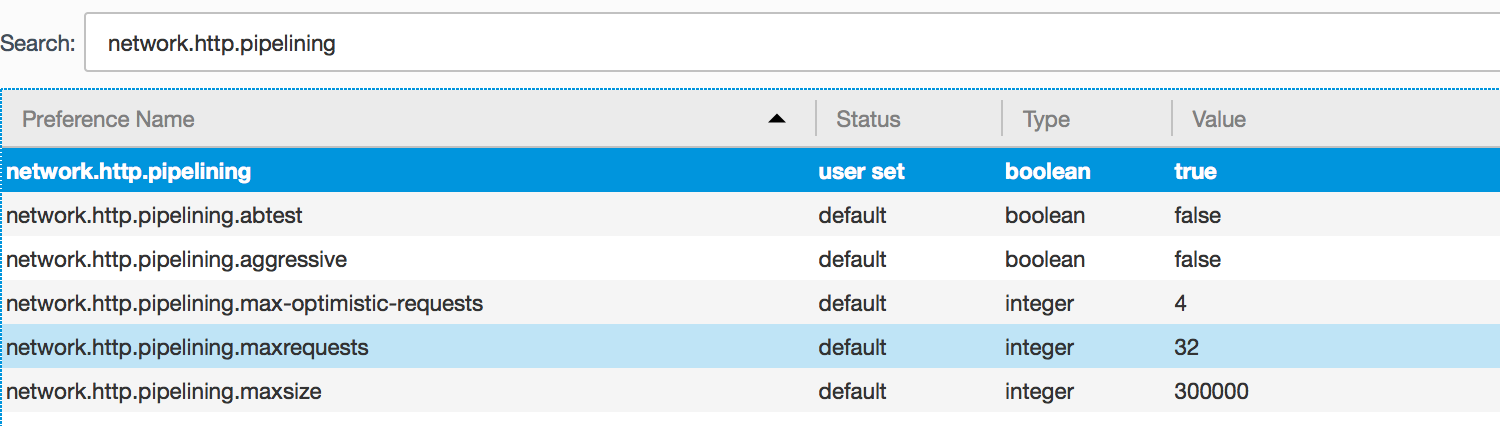Click the value 32 for maxrequests

tap(1186, 348)
